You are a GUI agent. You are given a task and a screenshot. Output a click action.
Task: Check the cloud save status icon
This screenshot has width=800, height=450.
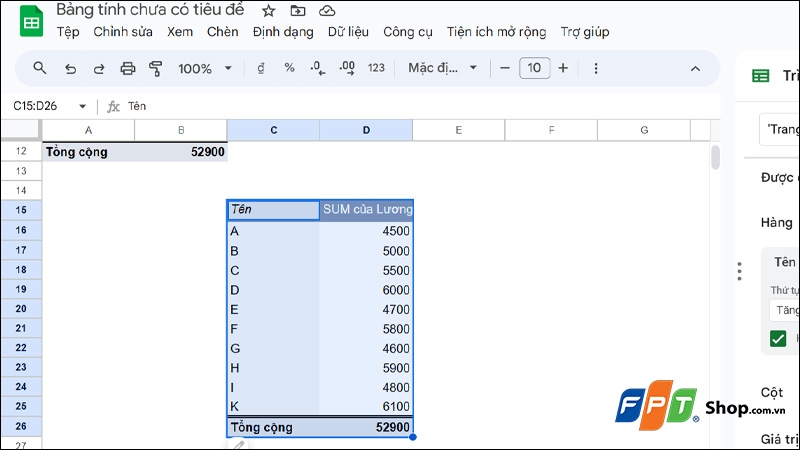327,11
